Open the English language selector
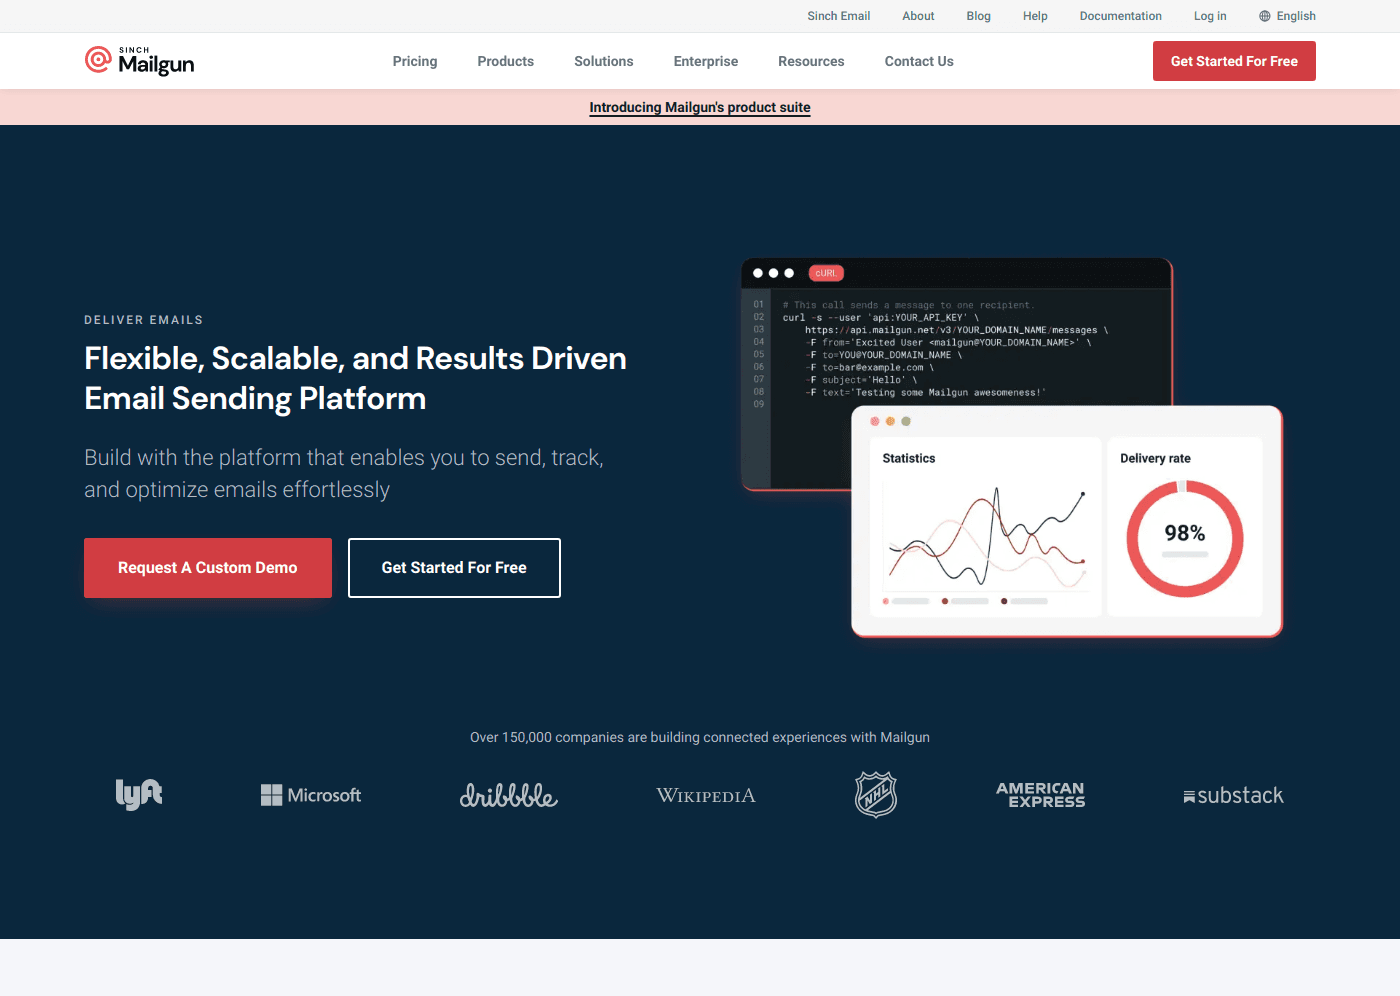The image size is (1400, 996). pyautogui.click(x=1287, y=16)
